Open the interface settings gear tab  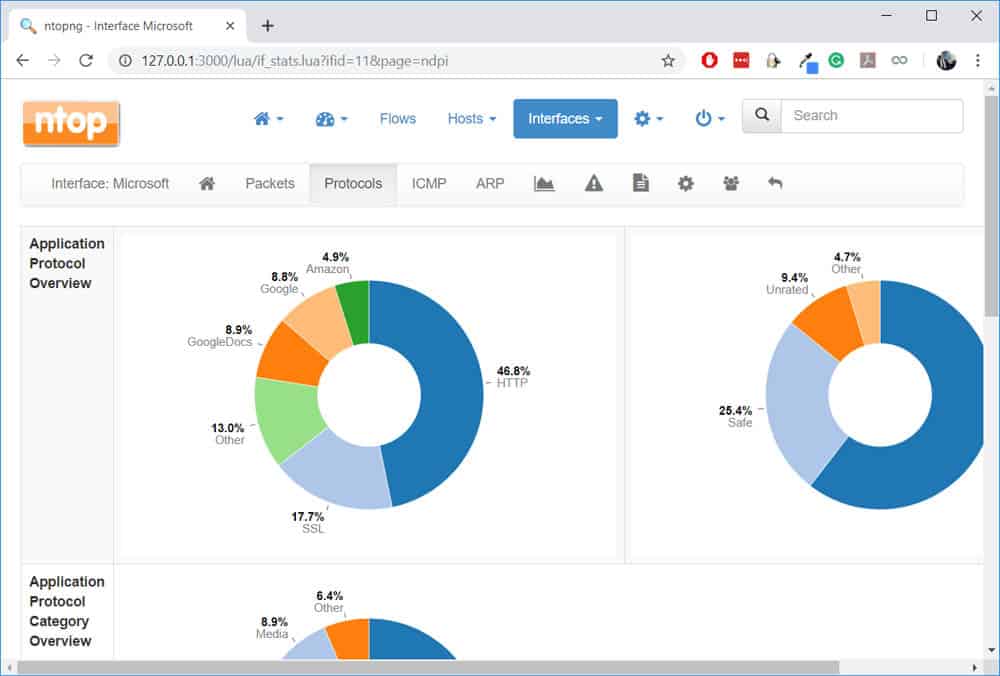pos(686,184)
